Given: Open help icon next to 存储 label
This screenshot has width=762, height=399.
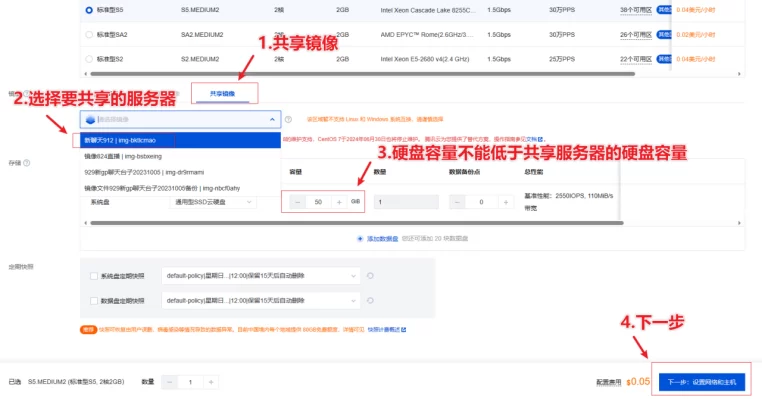Looking at the screenshot, I should pos(27,163).
